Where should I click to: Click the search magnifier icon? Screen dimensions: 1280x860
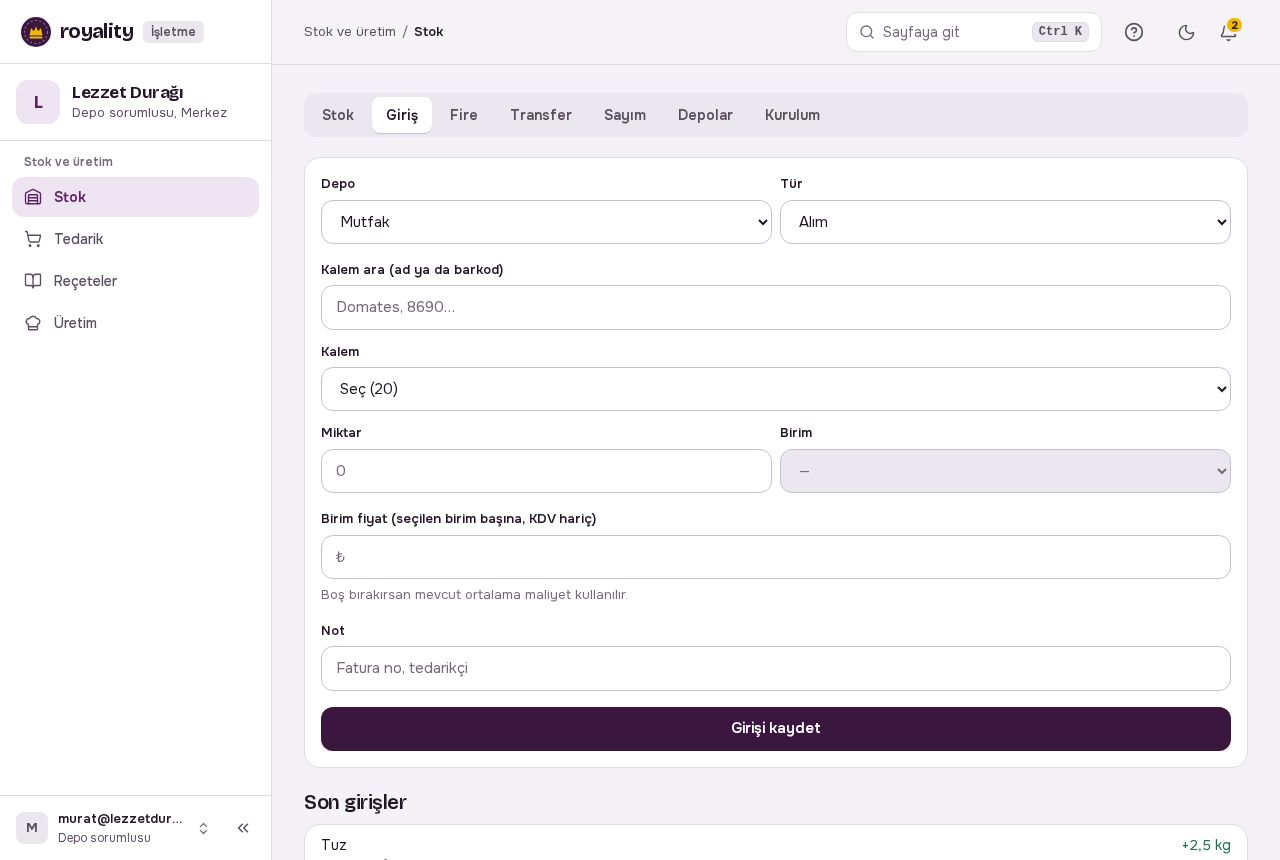[x=867, y=32]
